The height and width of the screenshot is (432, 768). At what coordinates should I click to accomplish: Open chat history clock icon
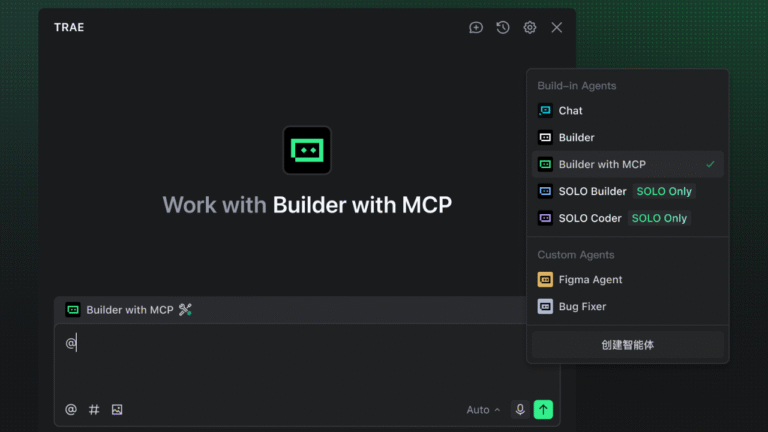coord(503,27)
